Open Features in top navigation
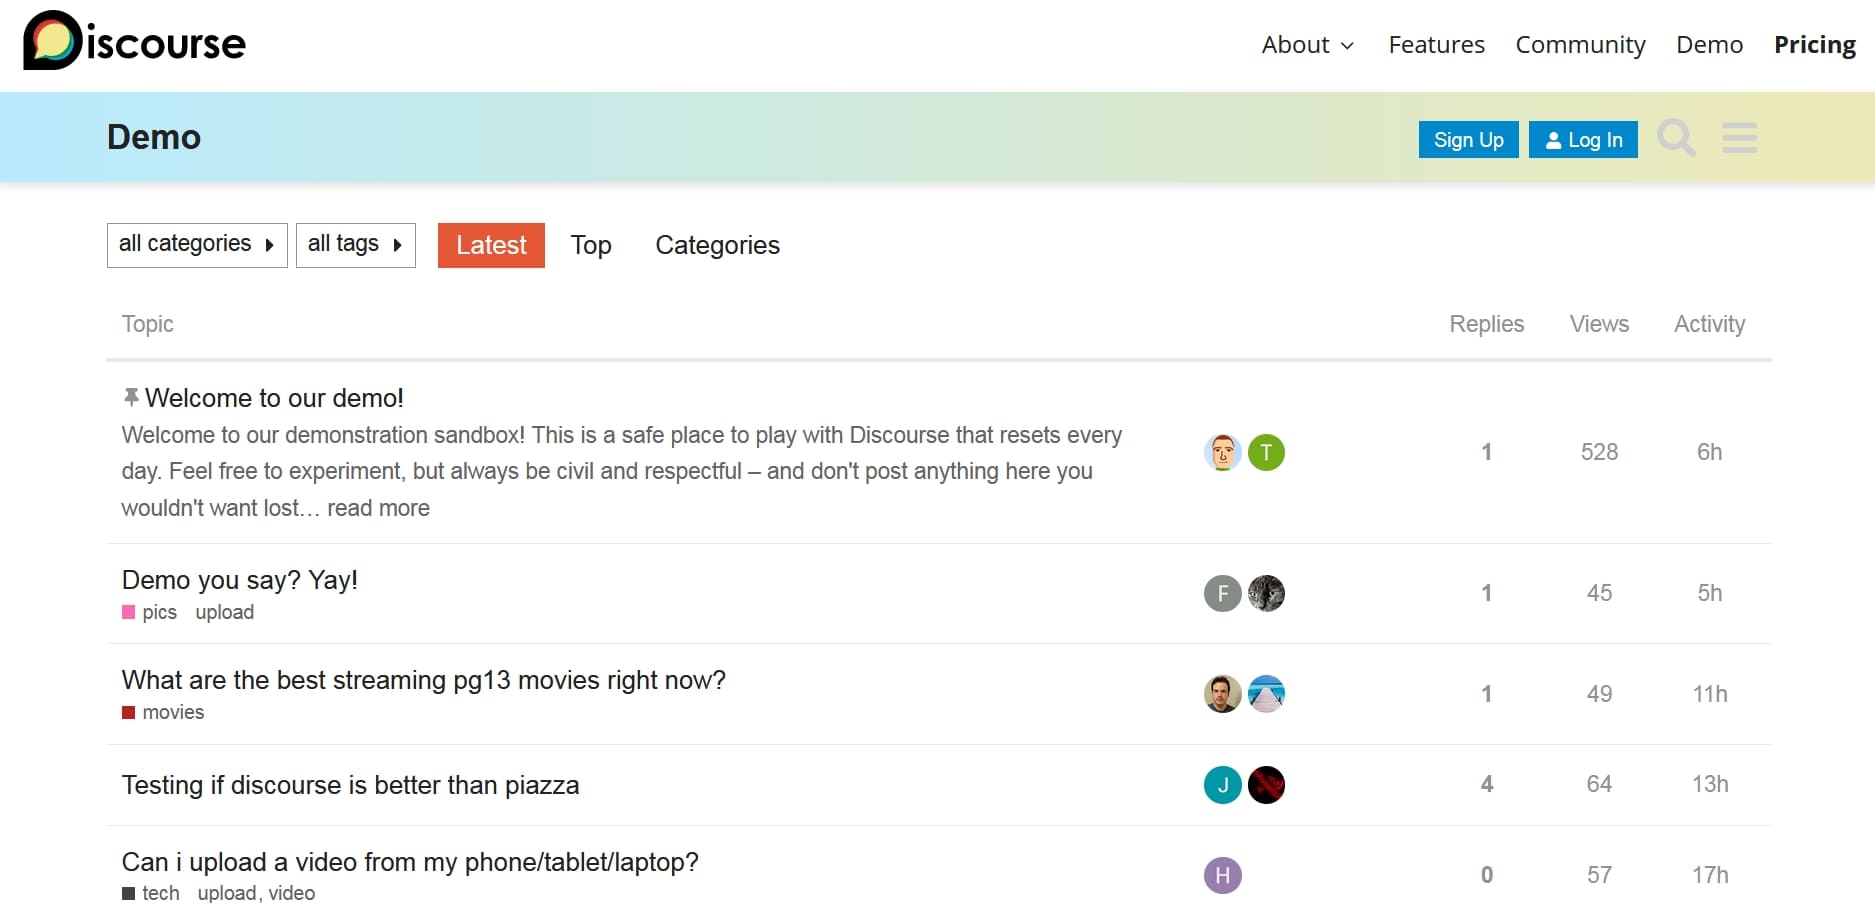The height and width of the screenshot is (903, 1875). [1436, 45]
